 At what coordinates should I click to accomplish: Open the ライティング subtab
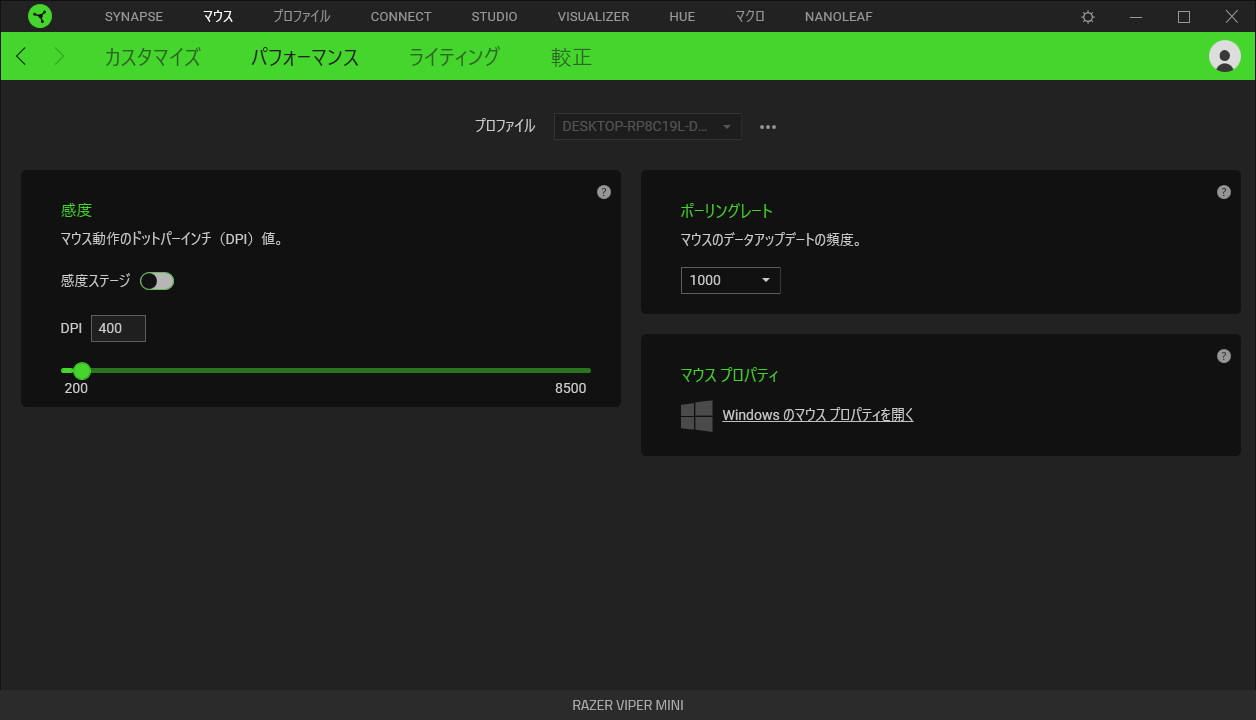[x=455, y=57]
